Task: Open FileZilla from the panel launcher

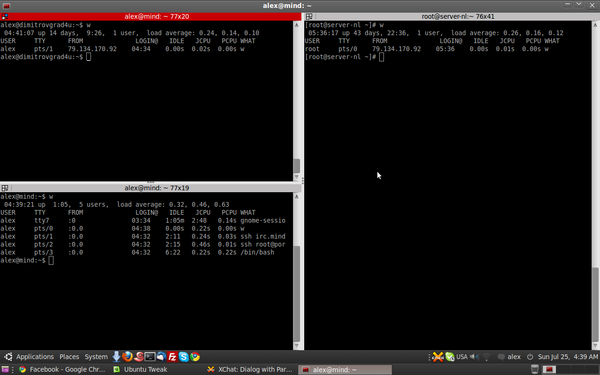Action: [x=172, y=357]
